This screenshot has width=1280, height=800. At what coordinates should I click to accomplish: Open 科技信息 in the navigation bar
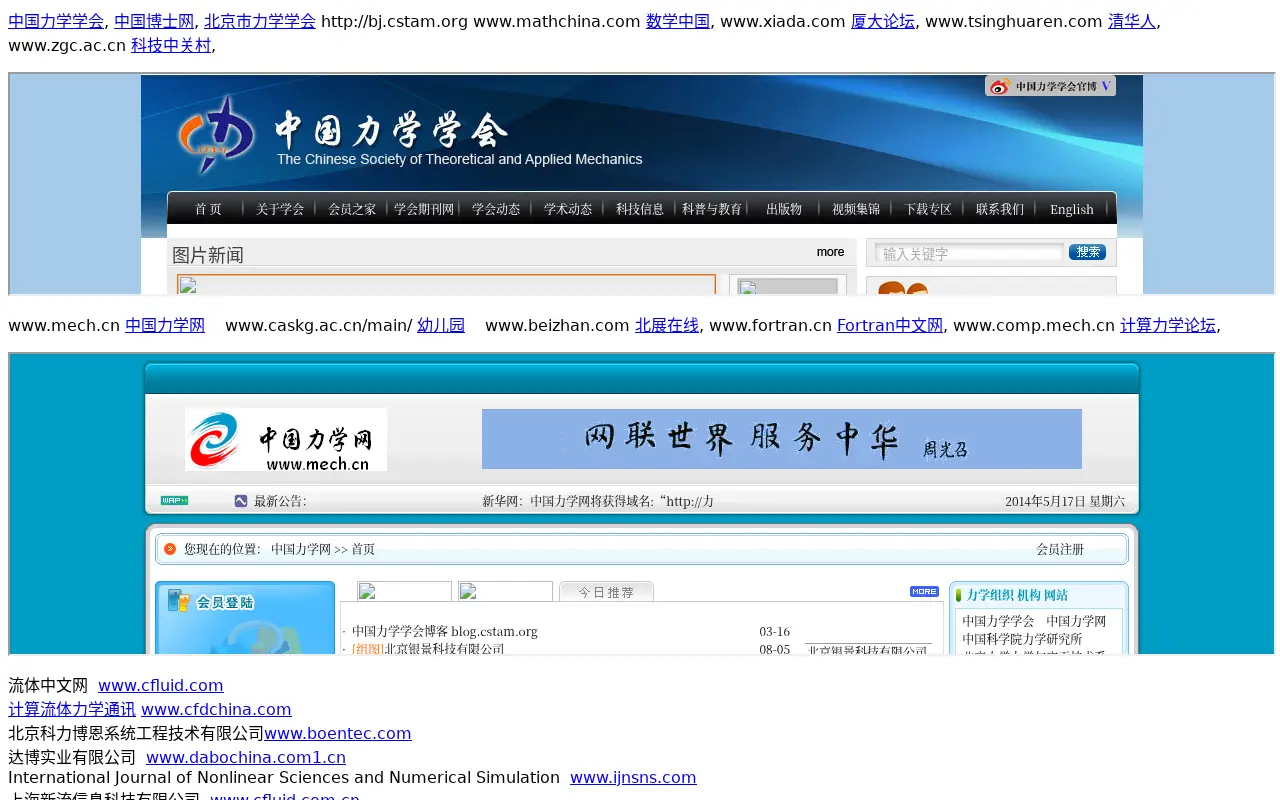point(640,209)
